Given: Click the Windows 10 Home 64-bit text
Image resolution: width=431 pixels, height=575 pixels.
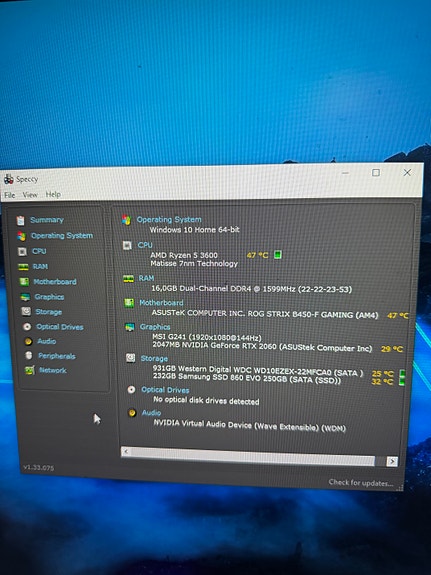Looking at the screenshot, I should 194,230.
